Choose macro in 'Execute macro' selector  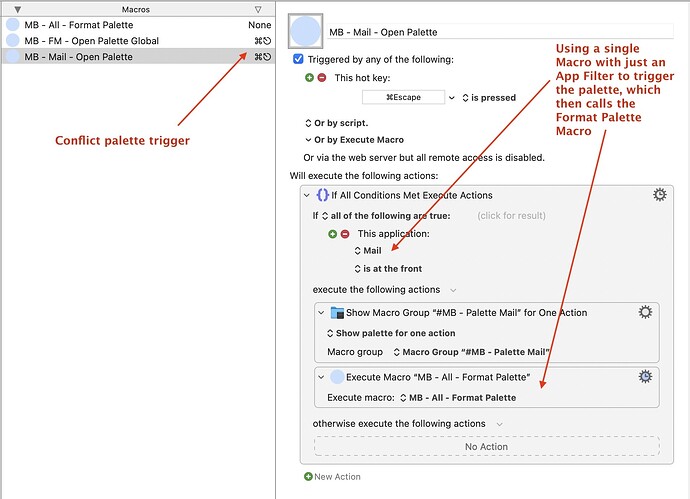[x=458, y=398]
